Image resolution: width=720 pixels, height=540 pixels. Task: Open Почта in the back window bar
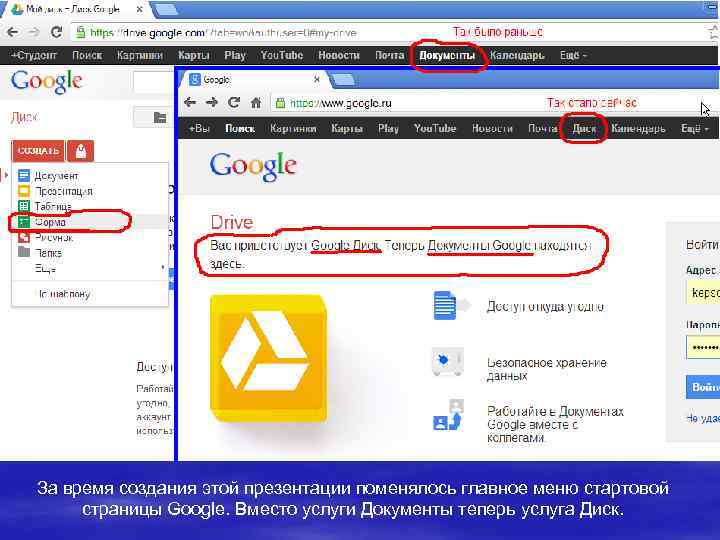pos(389,56)
